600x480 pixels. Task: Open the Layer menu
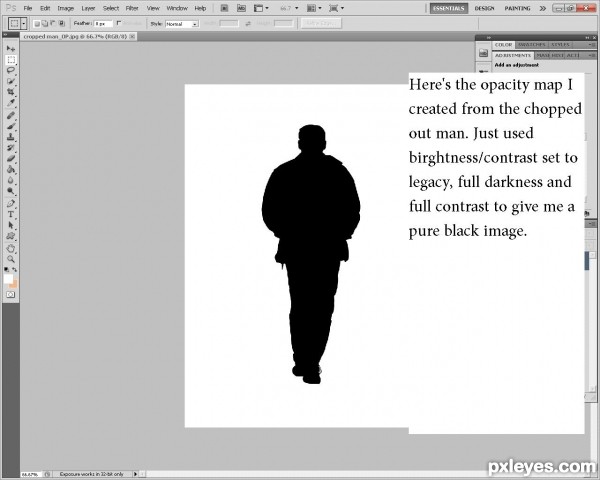coord(88,8)
